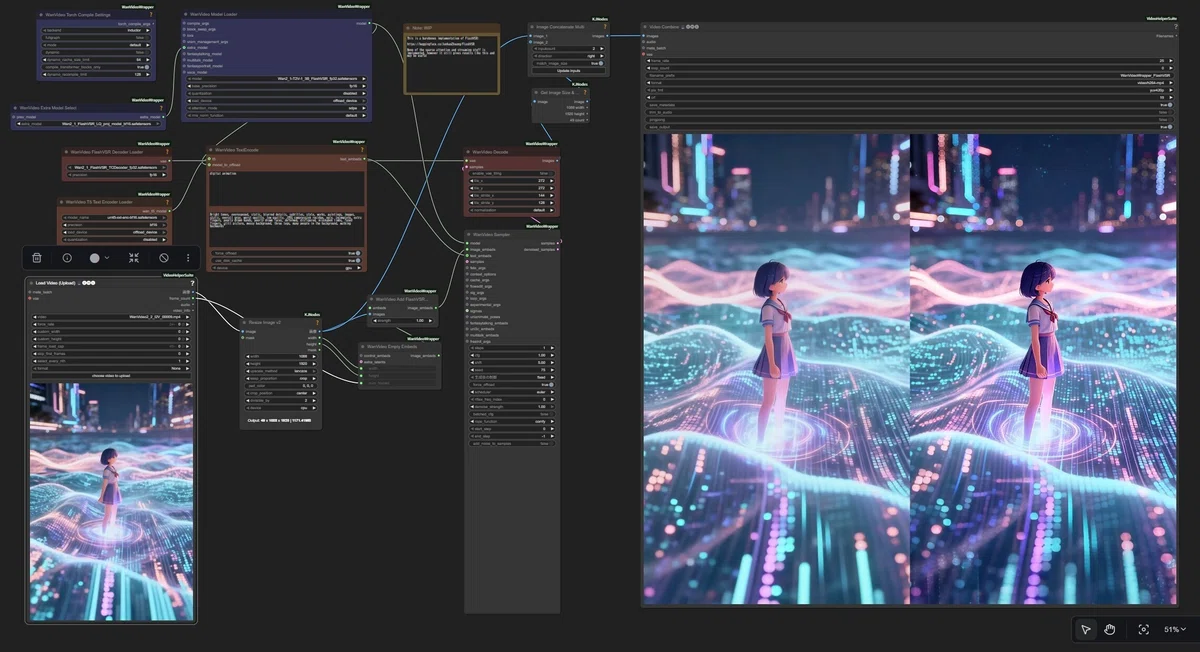Image resolution: width=1200 pixels, height=652 pixels.
Task: Open more options via the three-dot icon
Action: pos(188,257)
